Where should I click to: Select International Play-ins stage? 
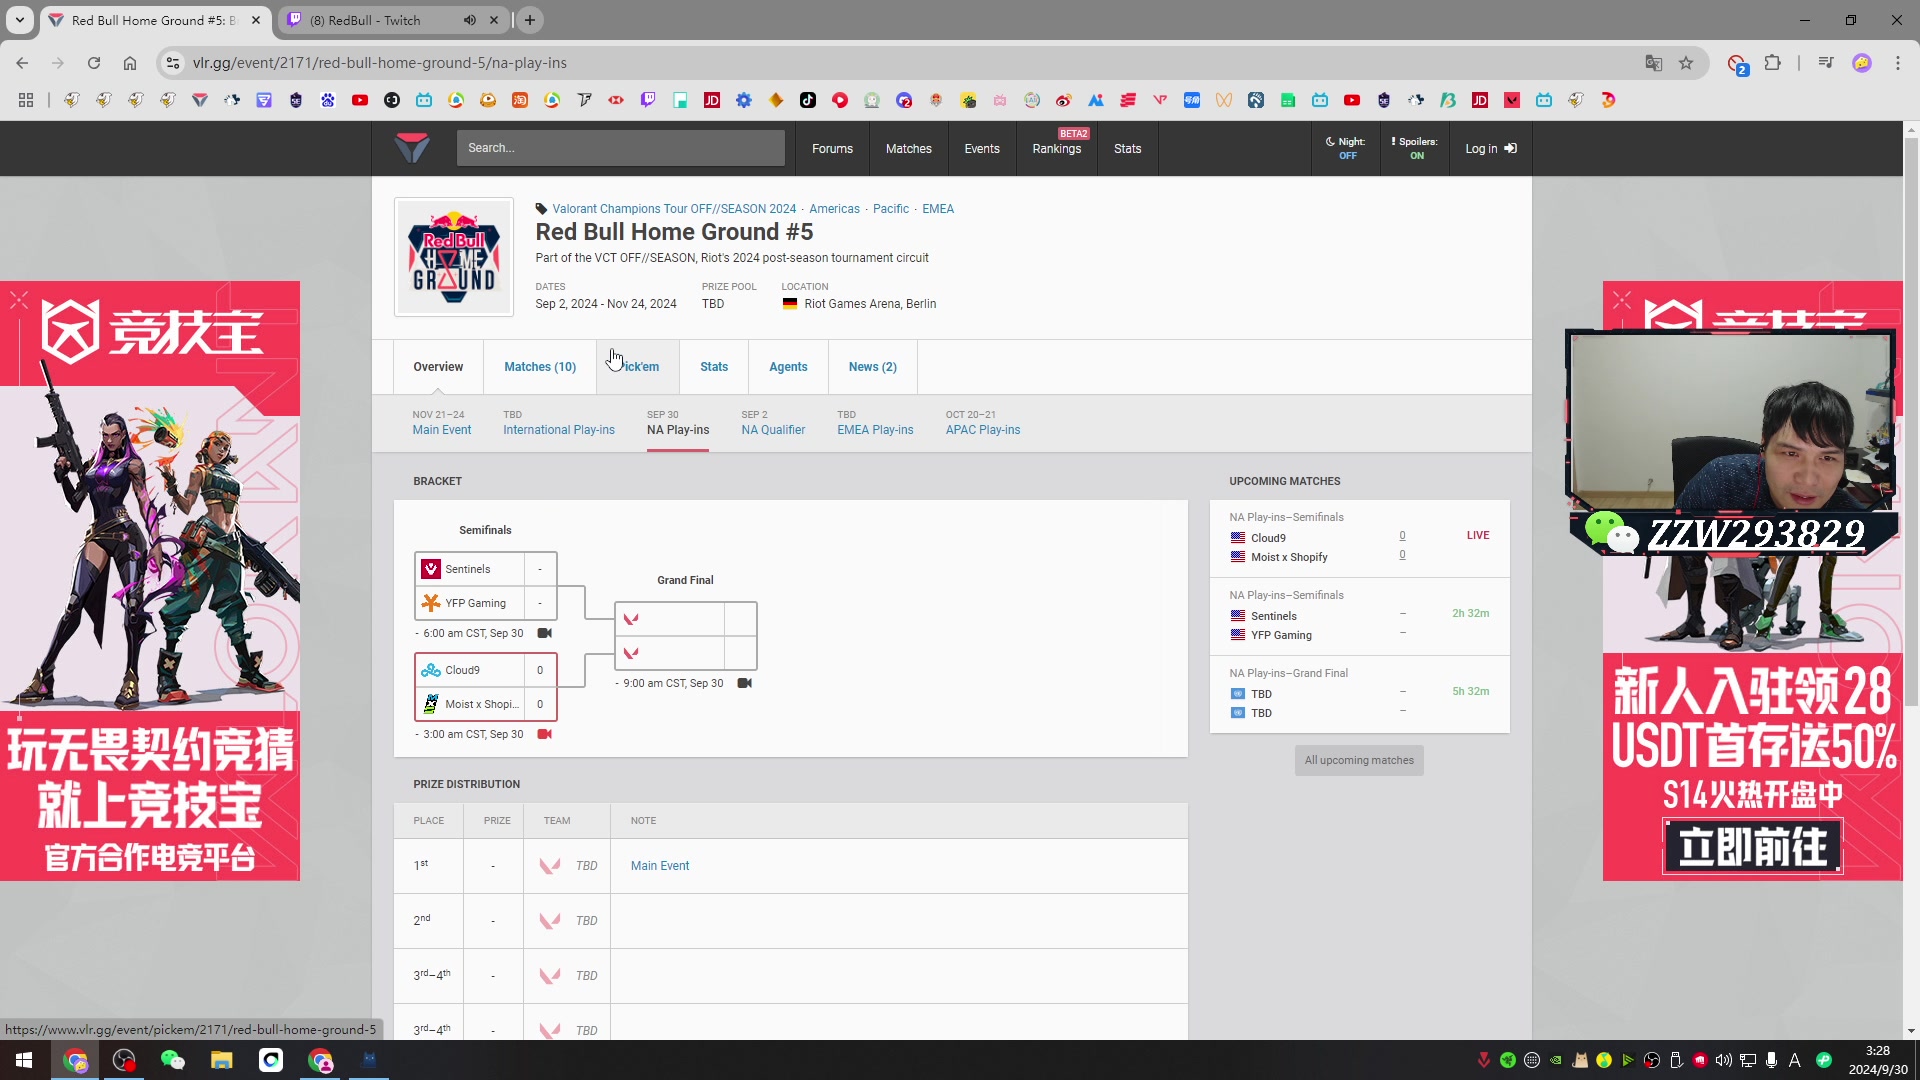click(x=558, y=423)
